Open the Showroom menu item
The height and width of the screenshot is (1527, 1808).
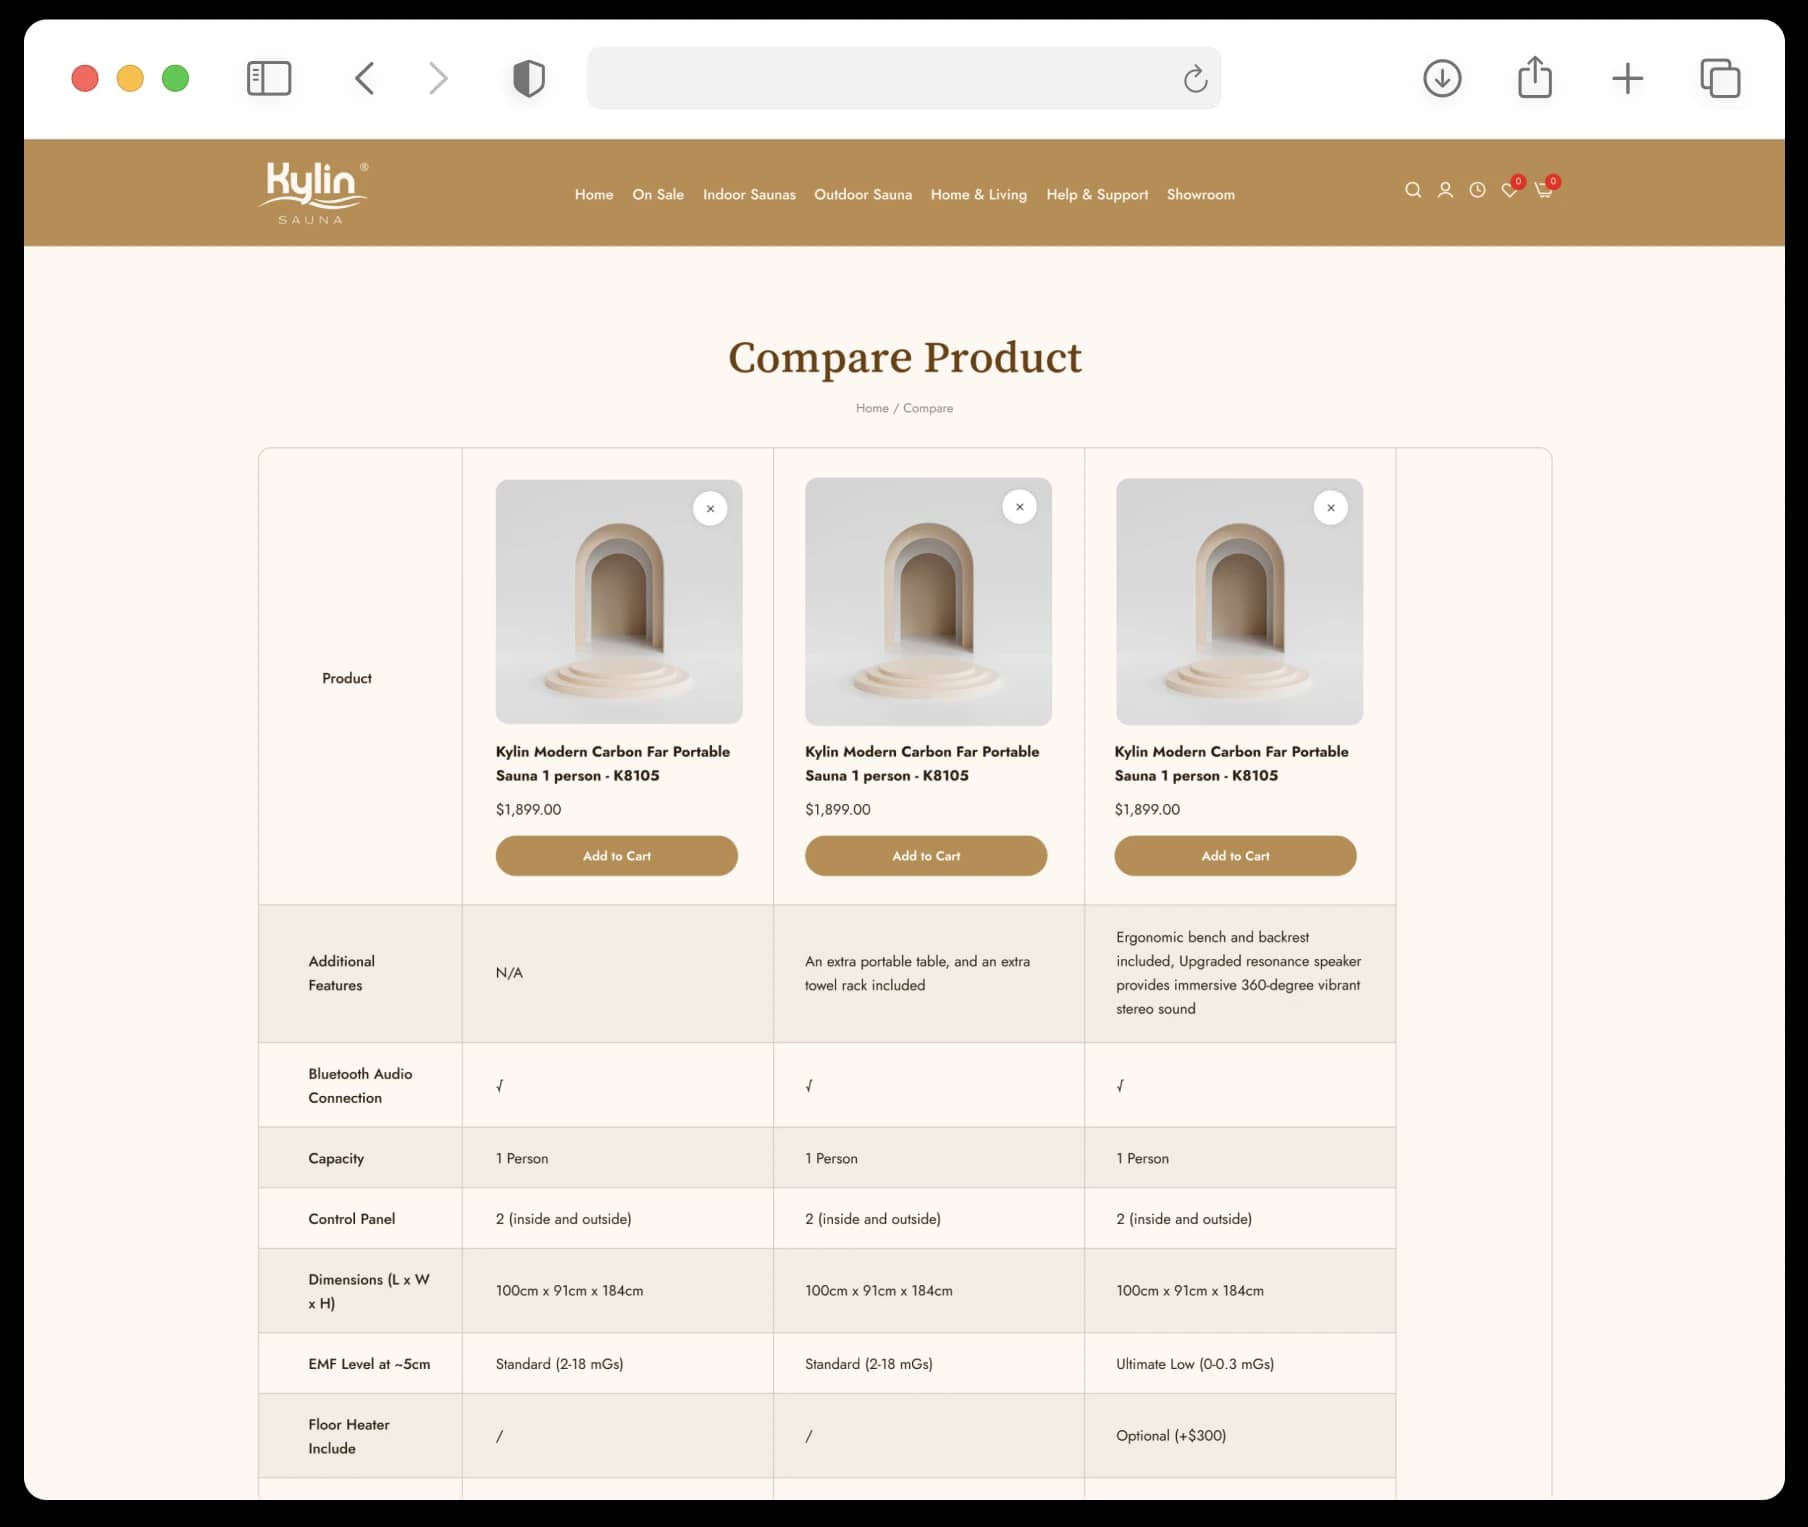tap(1201, 194)
